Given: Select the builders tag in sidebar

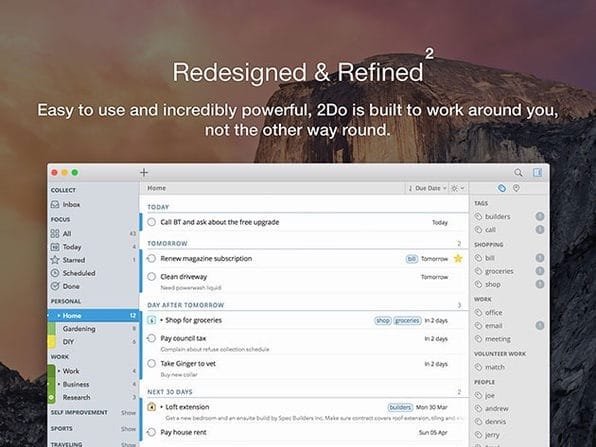Looking at the screenshot, I should pos(509,217).
